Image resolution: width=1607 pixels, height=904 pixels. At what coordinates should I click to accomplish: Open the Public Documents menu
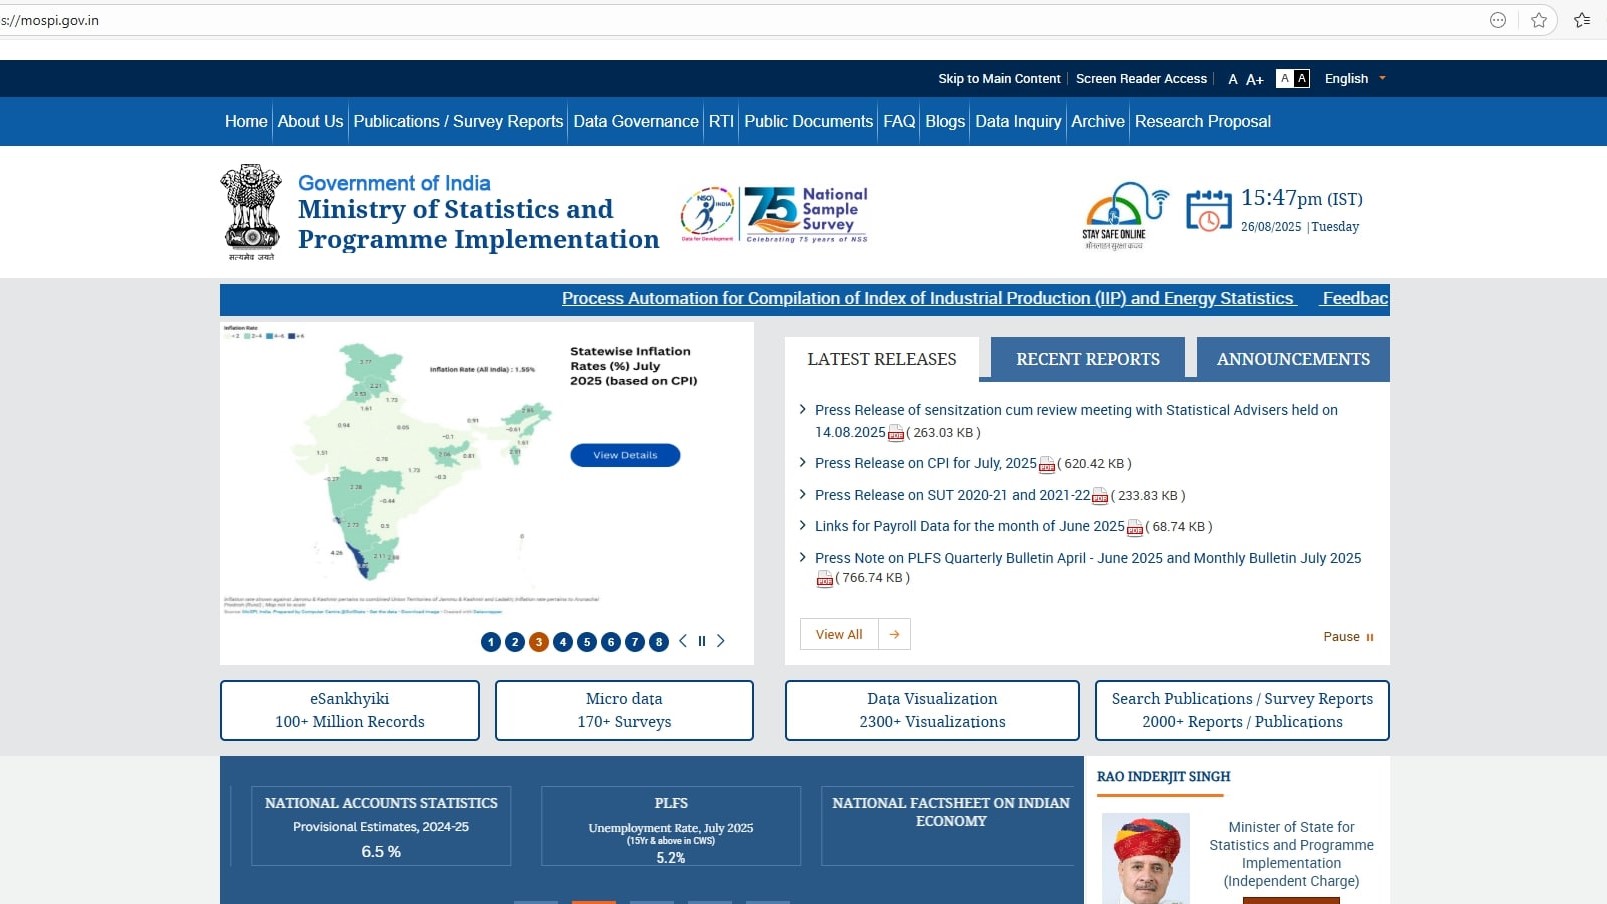809,121
